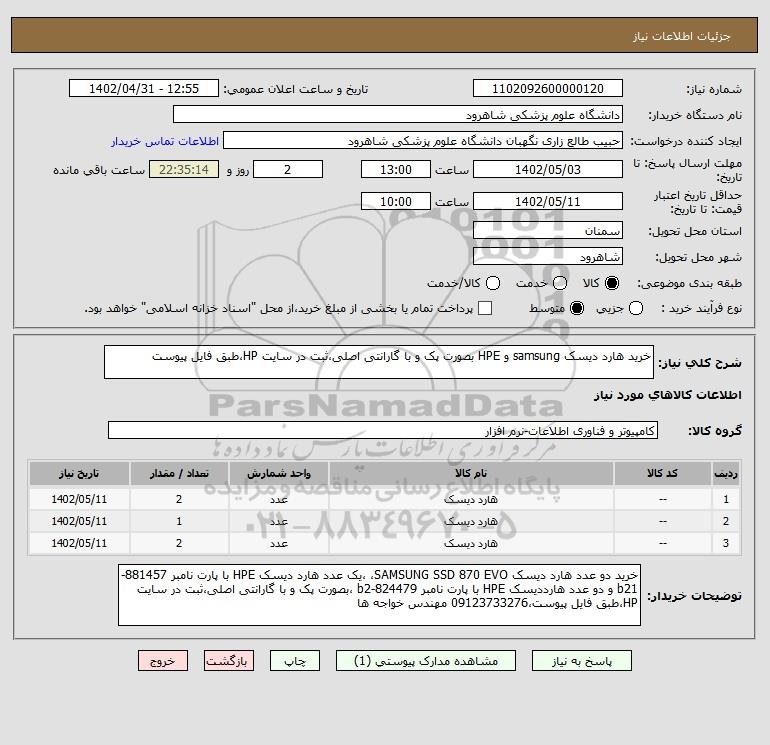Select the خدمت radio button

(560, 283)
